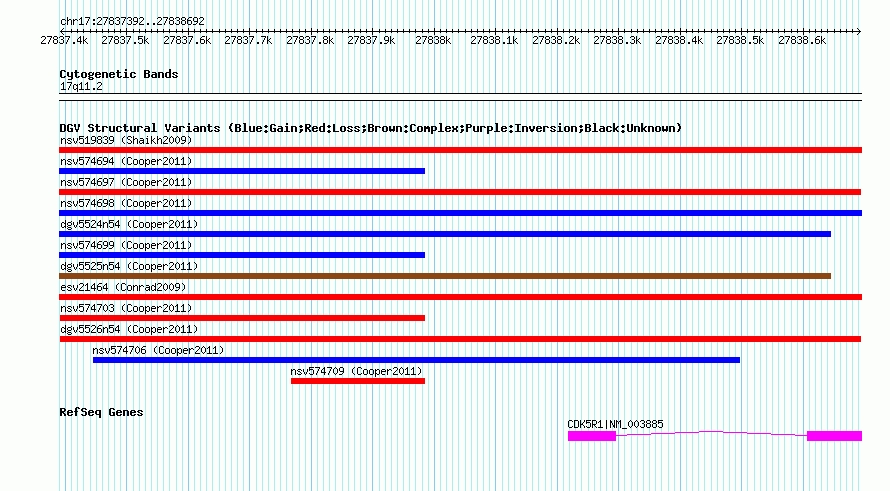Select the blue nsv574699 gain bar
Viewport: 890px width, 491px height.
tap(242, 255)
